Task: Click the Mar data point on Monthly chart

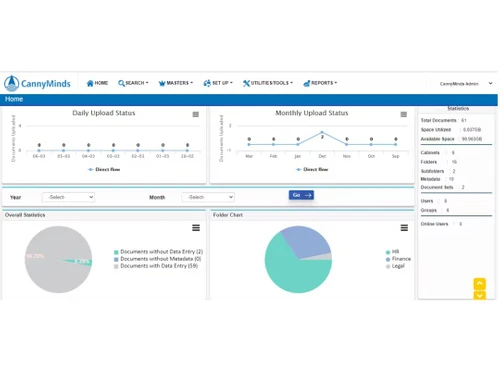Action: coord(249,144)
